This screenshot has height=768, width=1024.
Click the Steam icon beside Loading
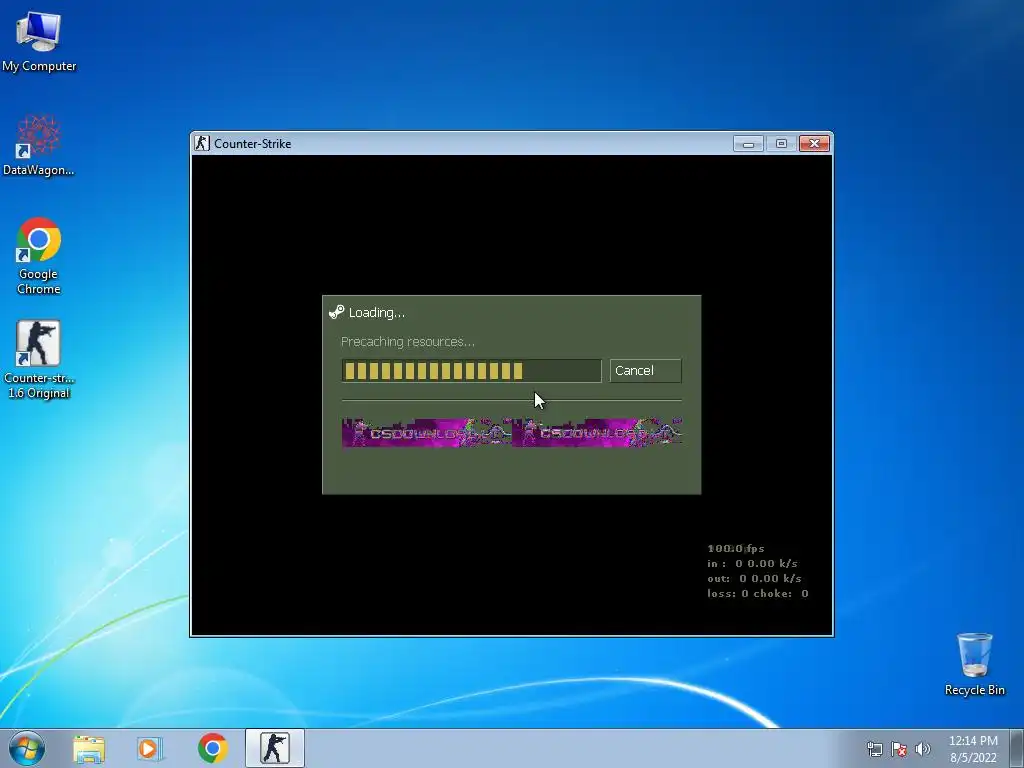[x=336, y=312]
